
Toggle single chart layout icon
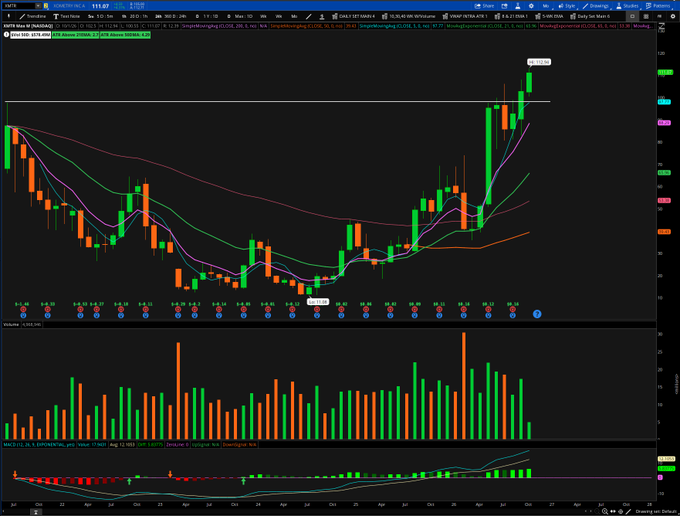click(632, 16)
